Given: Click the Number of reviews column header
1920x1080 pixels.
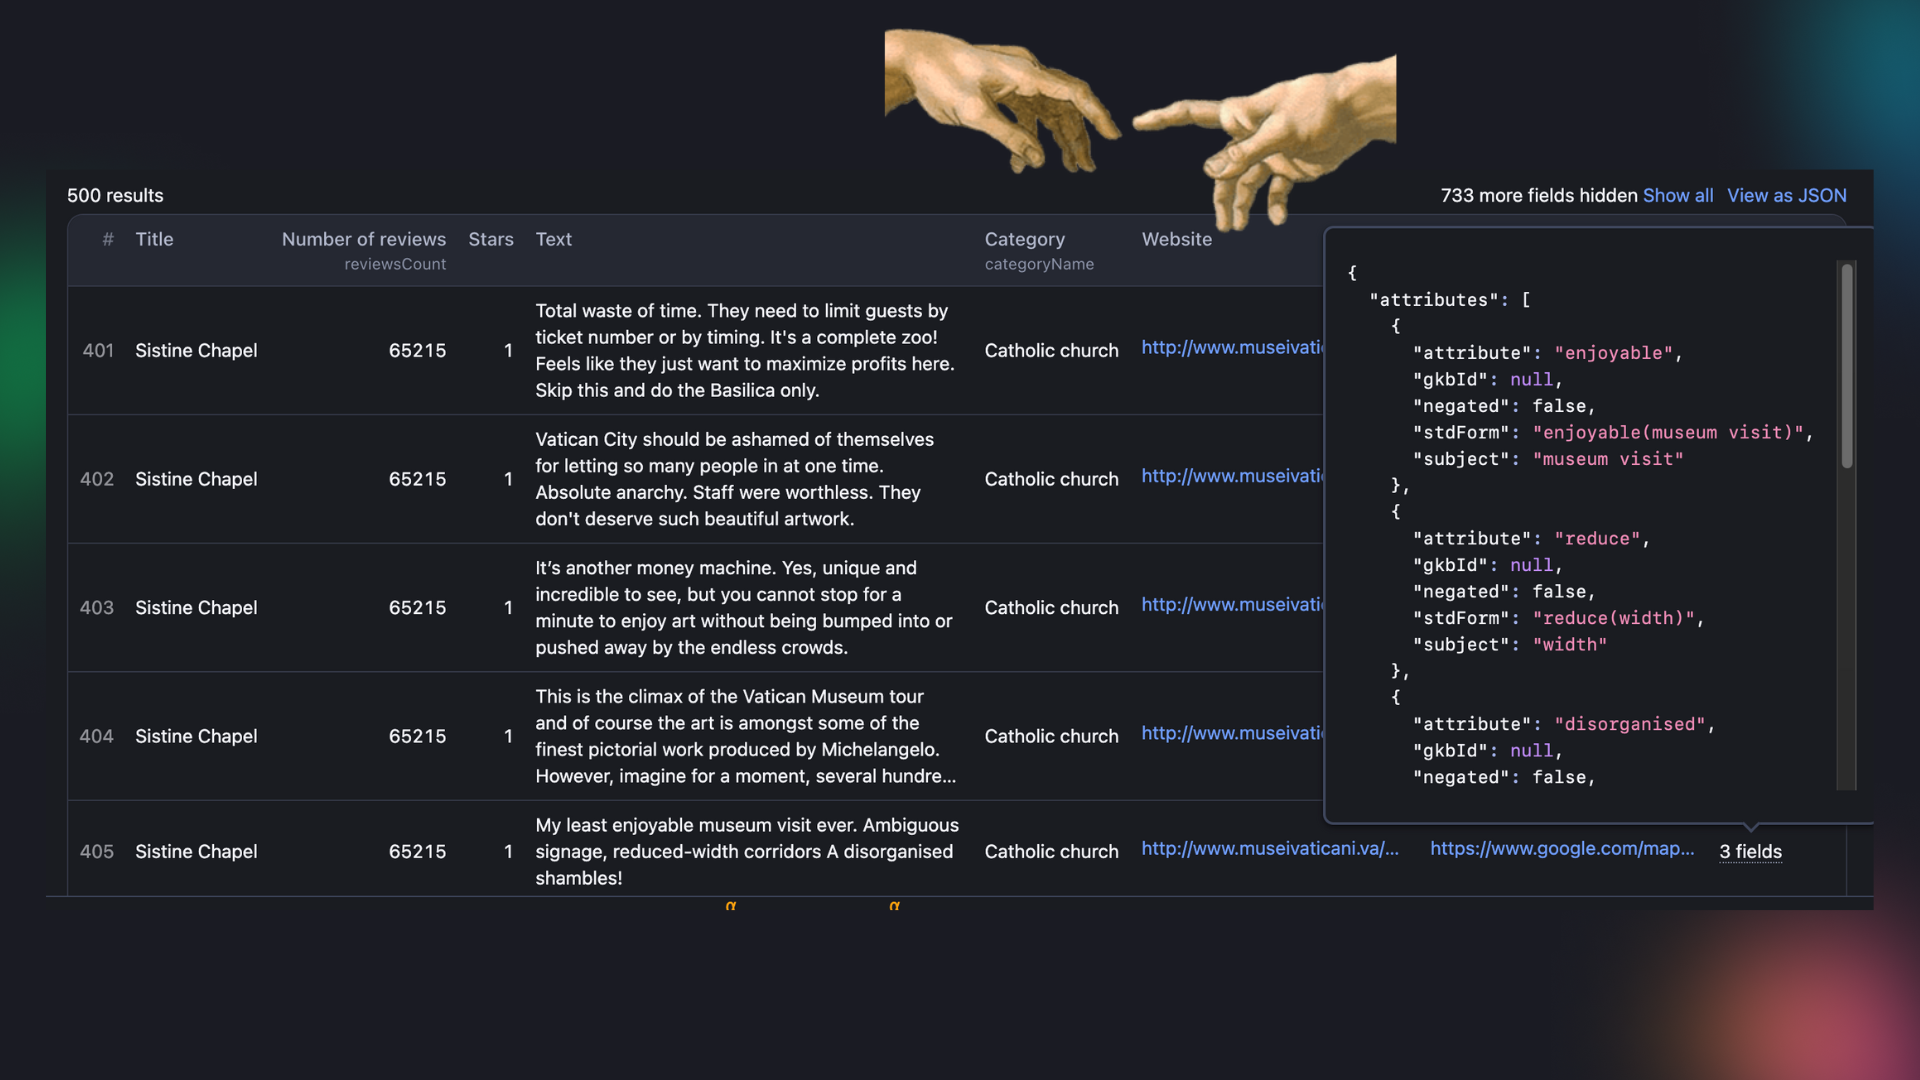Looking at the screenshot, I should click(363, 240).
